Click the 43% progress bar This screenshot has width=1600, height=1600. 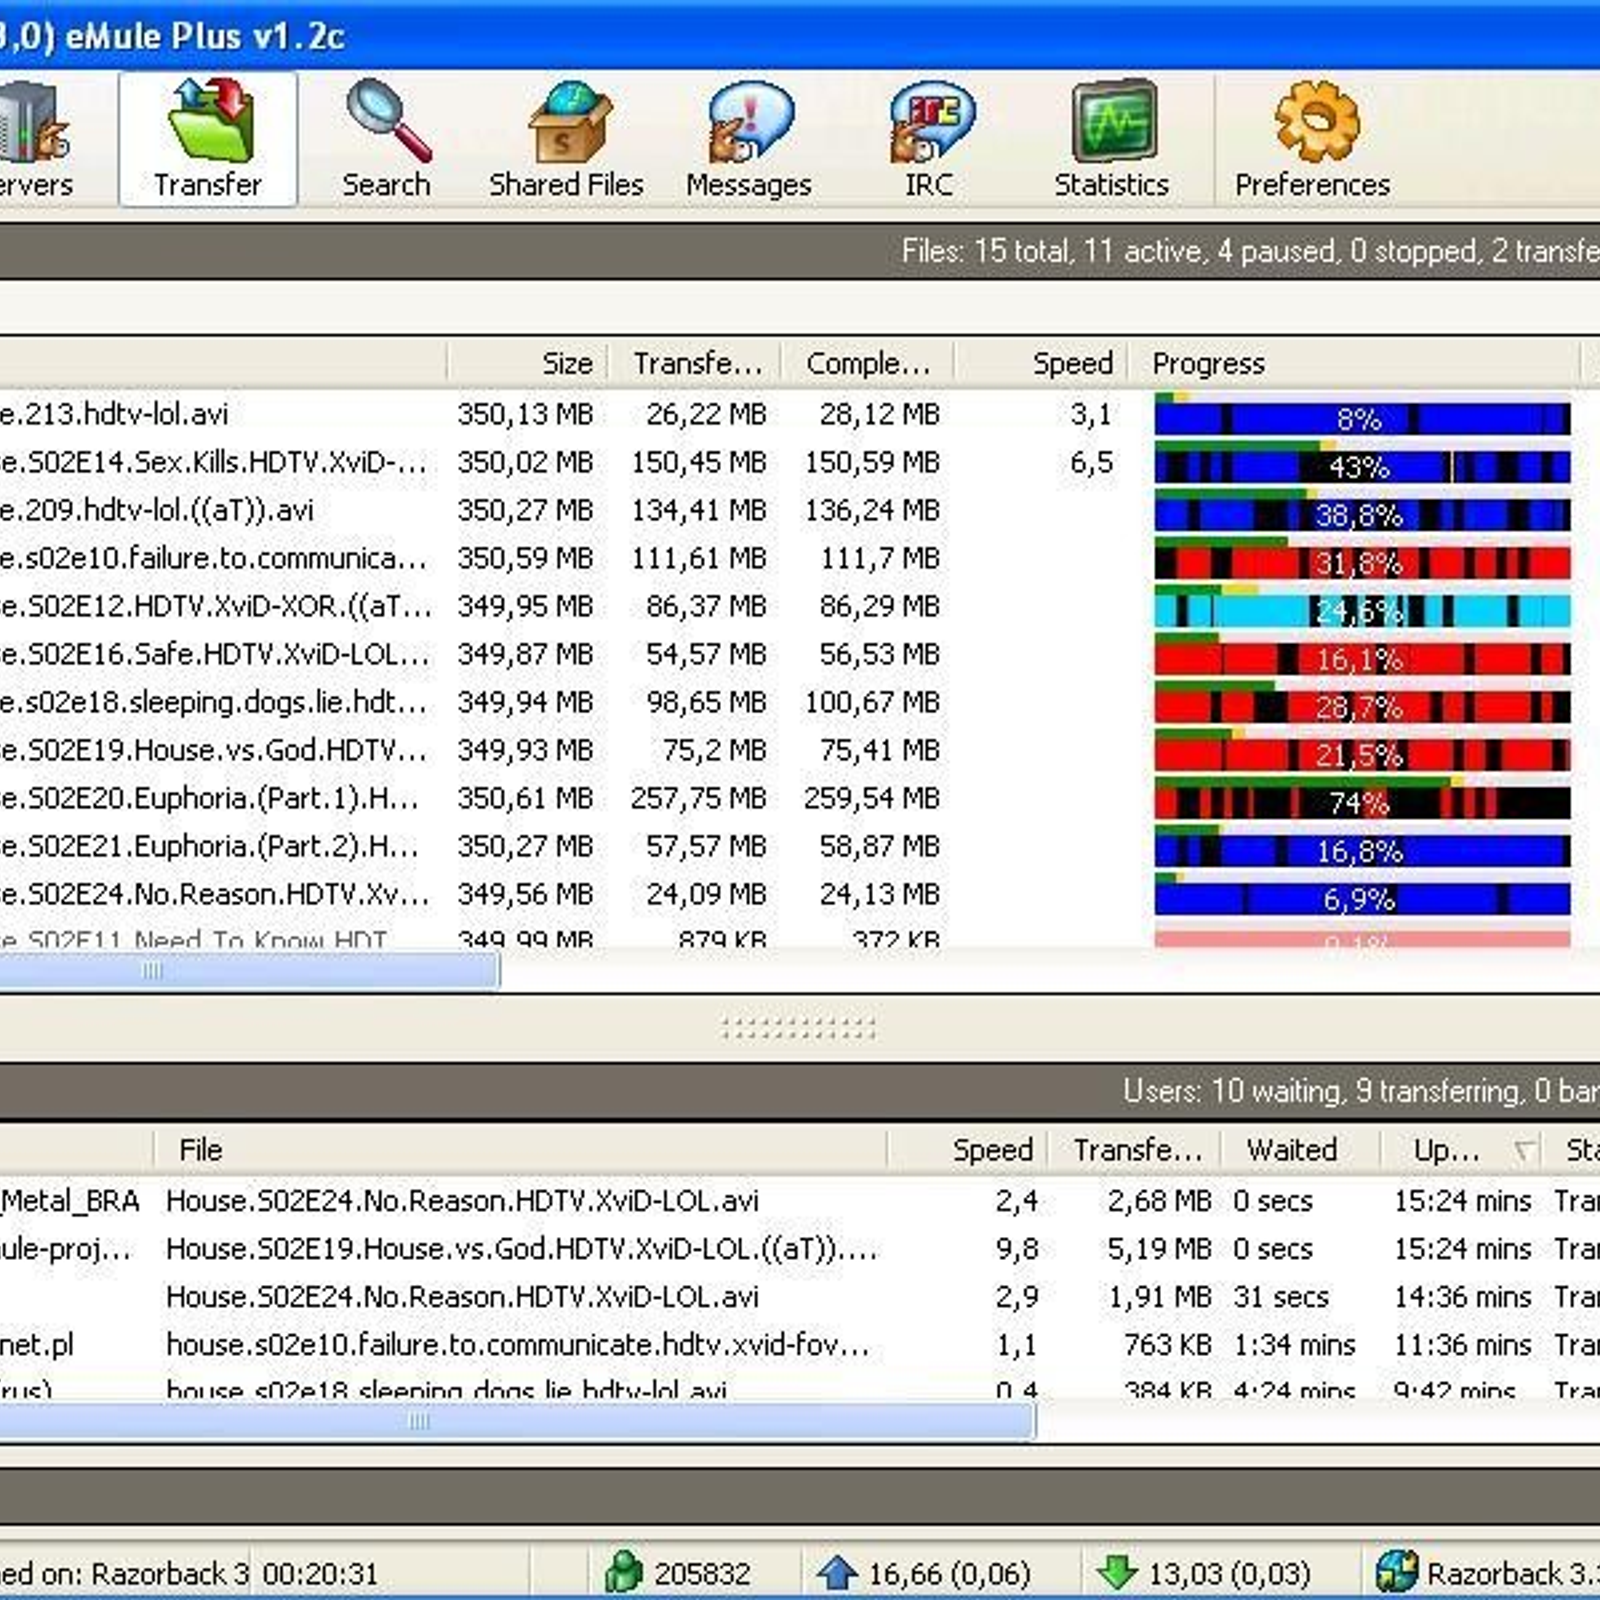click(1362, 464)
